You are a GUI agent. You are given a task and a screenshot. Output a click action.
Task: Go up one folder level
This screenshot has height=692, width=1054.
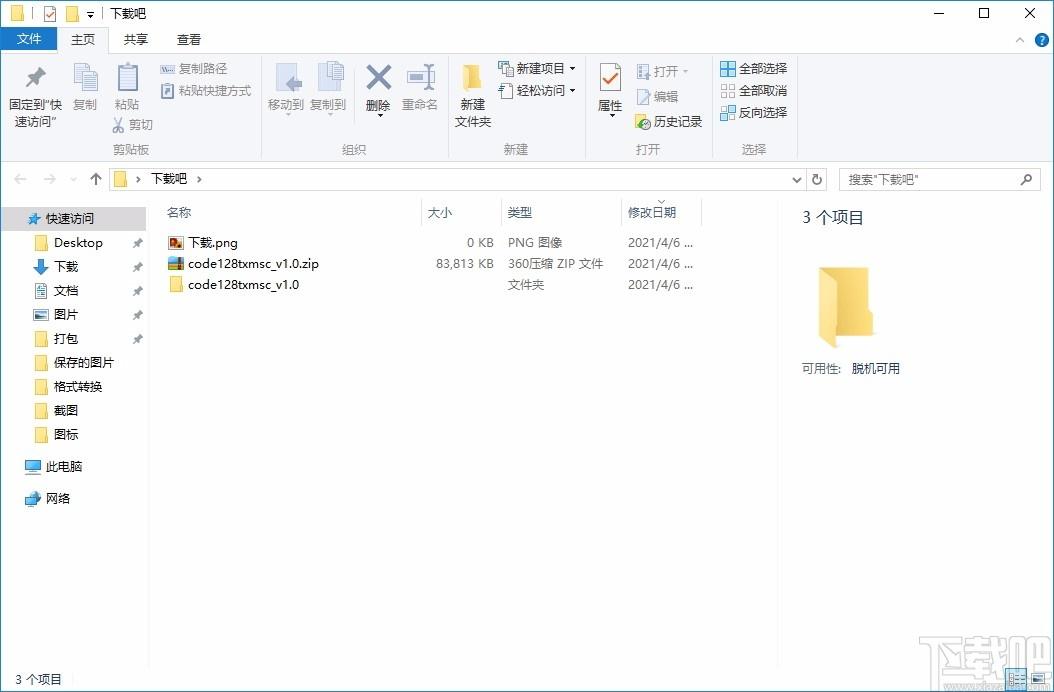[x=95, y=179]
